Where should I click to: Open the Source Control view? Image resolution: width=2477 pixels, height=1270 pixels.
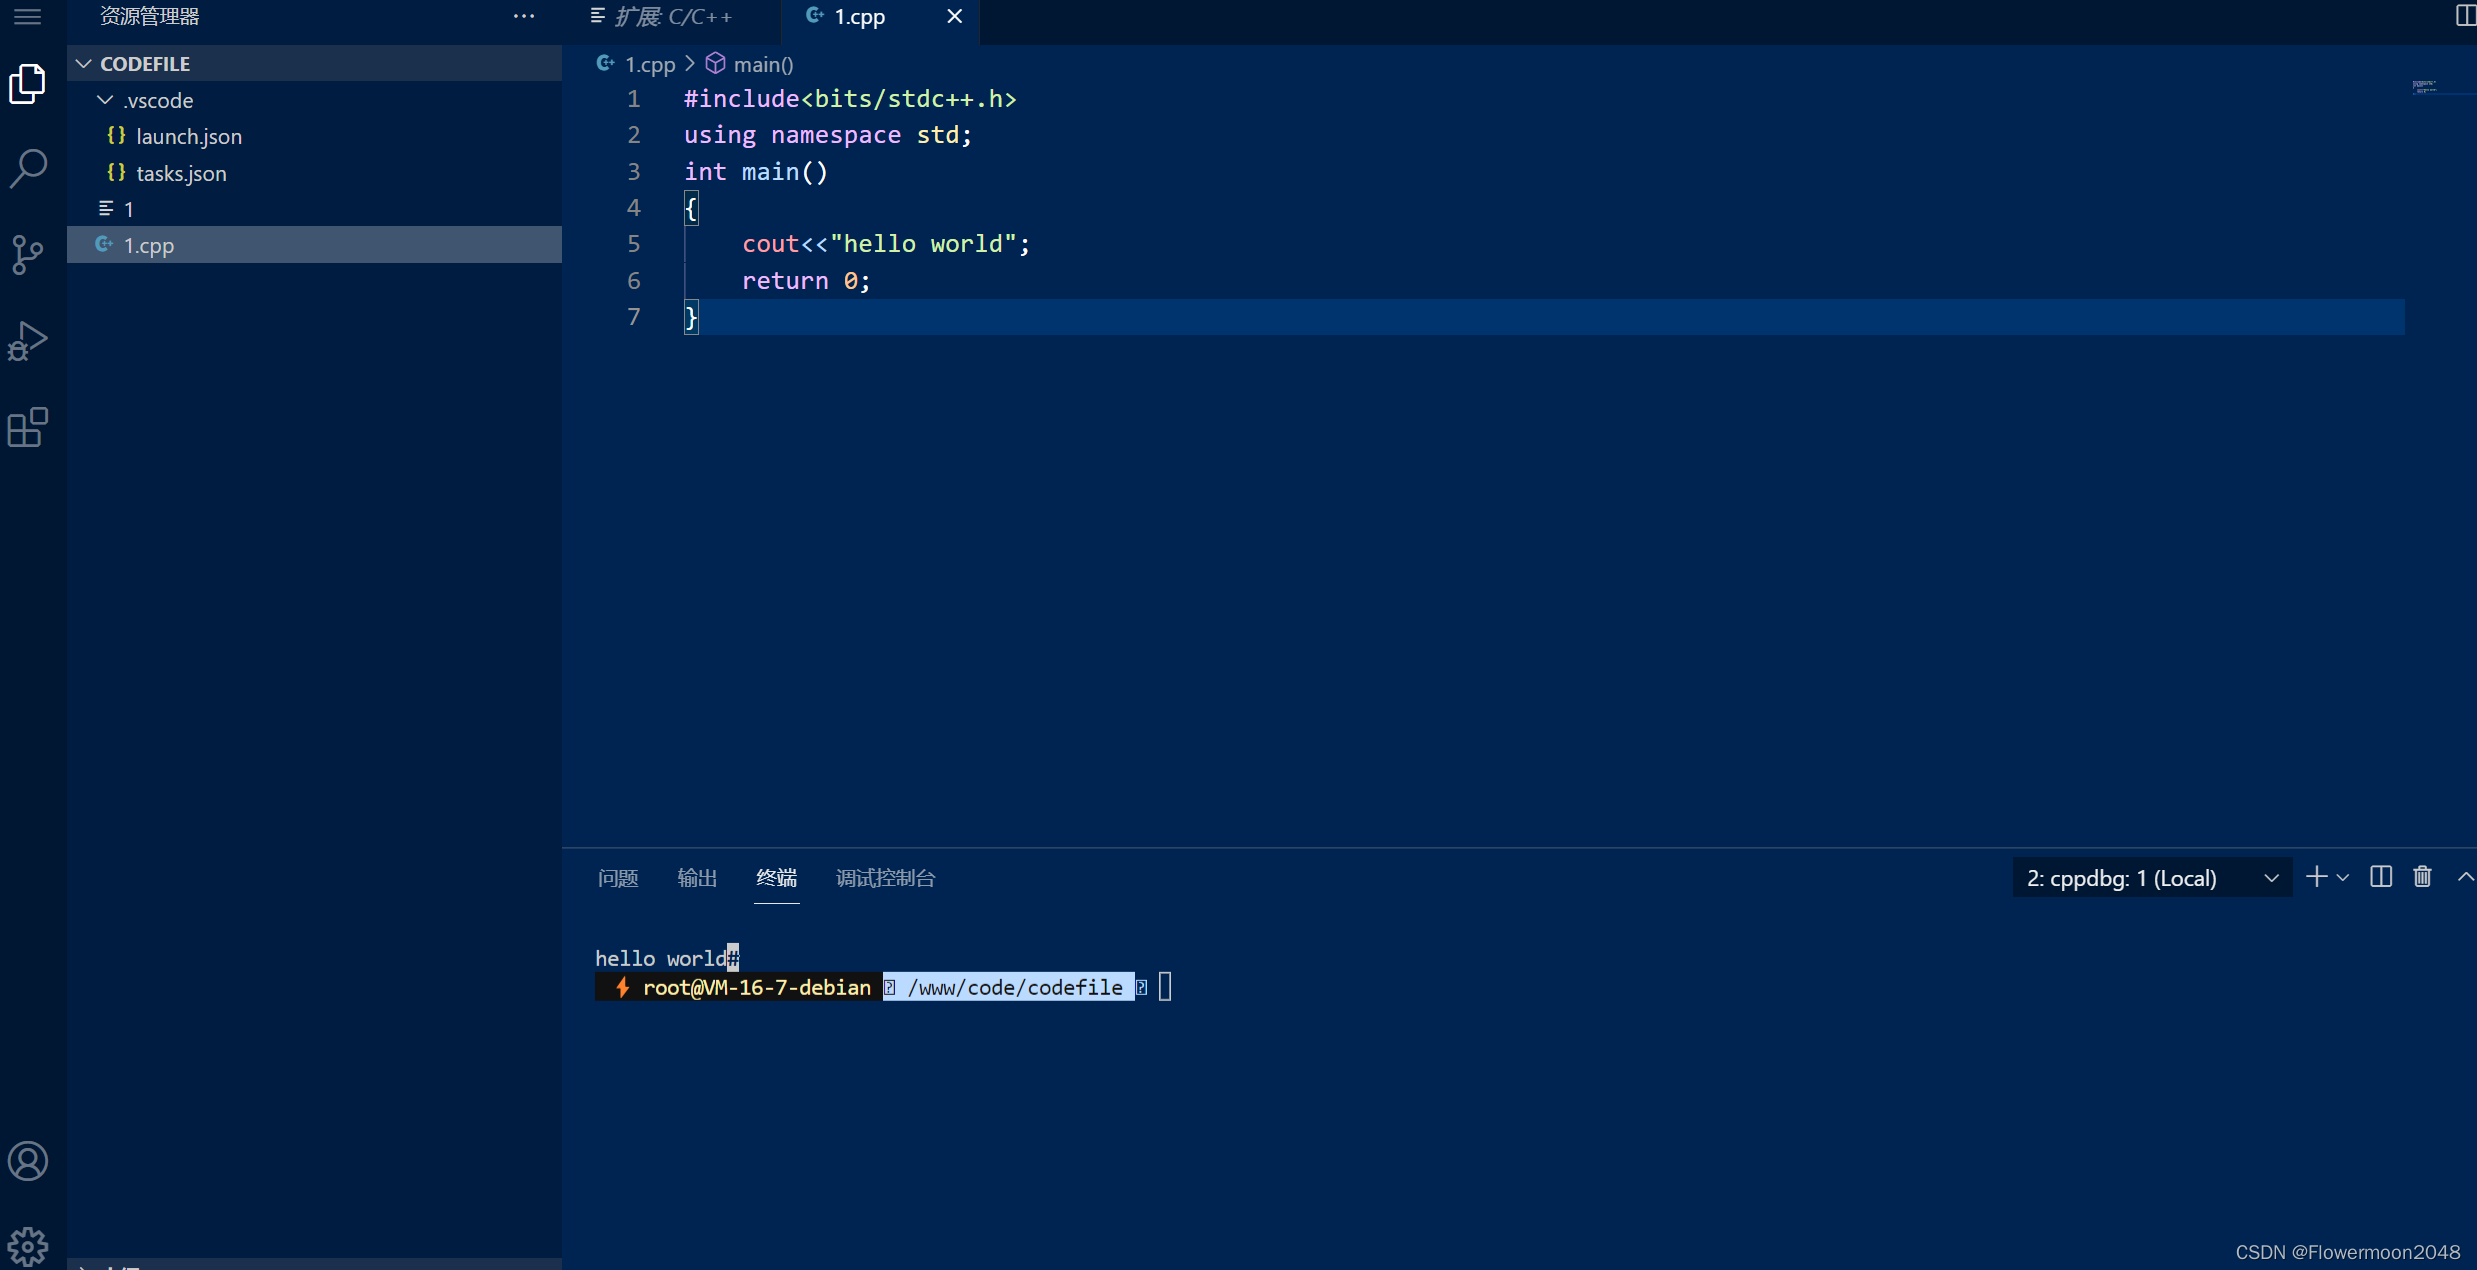coord(27,255)
